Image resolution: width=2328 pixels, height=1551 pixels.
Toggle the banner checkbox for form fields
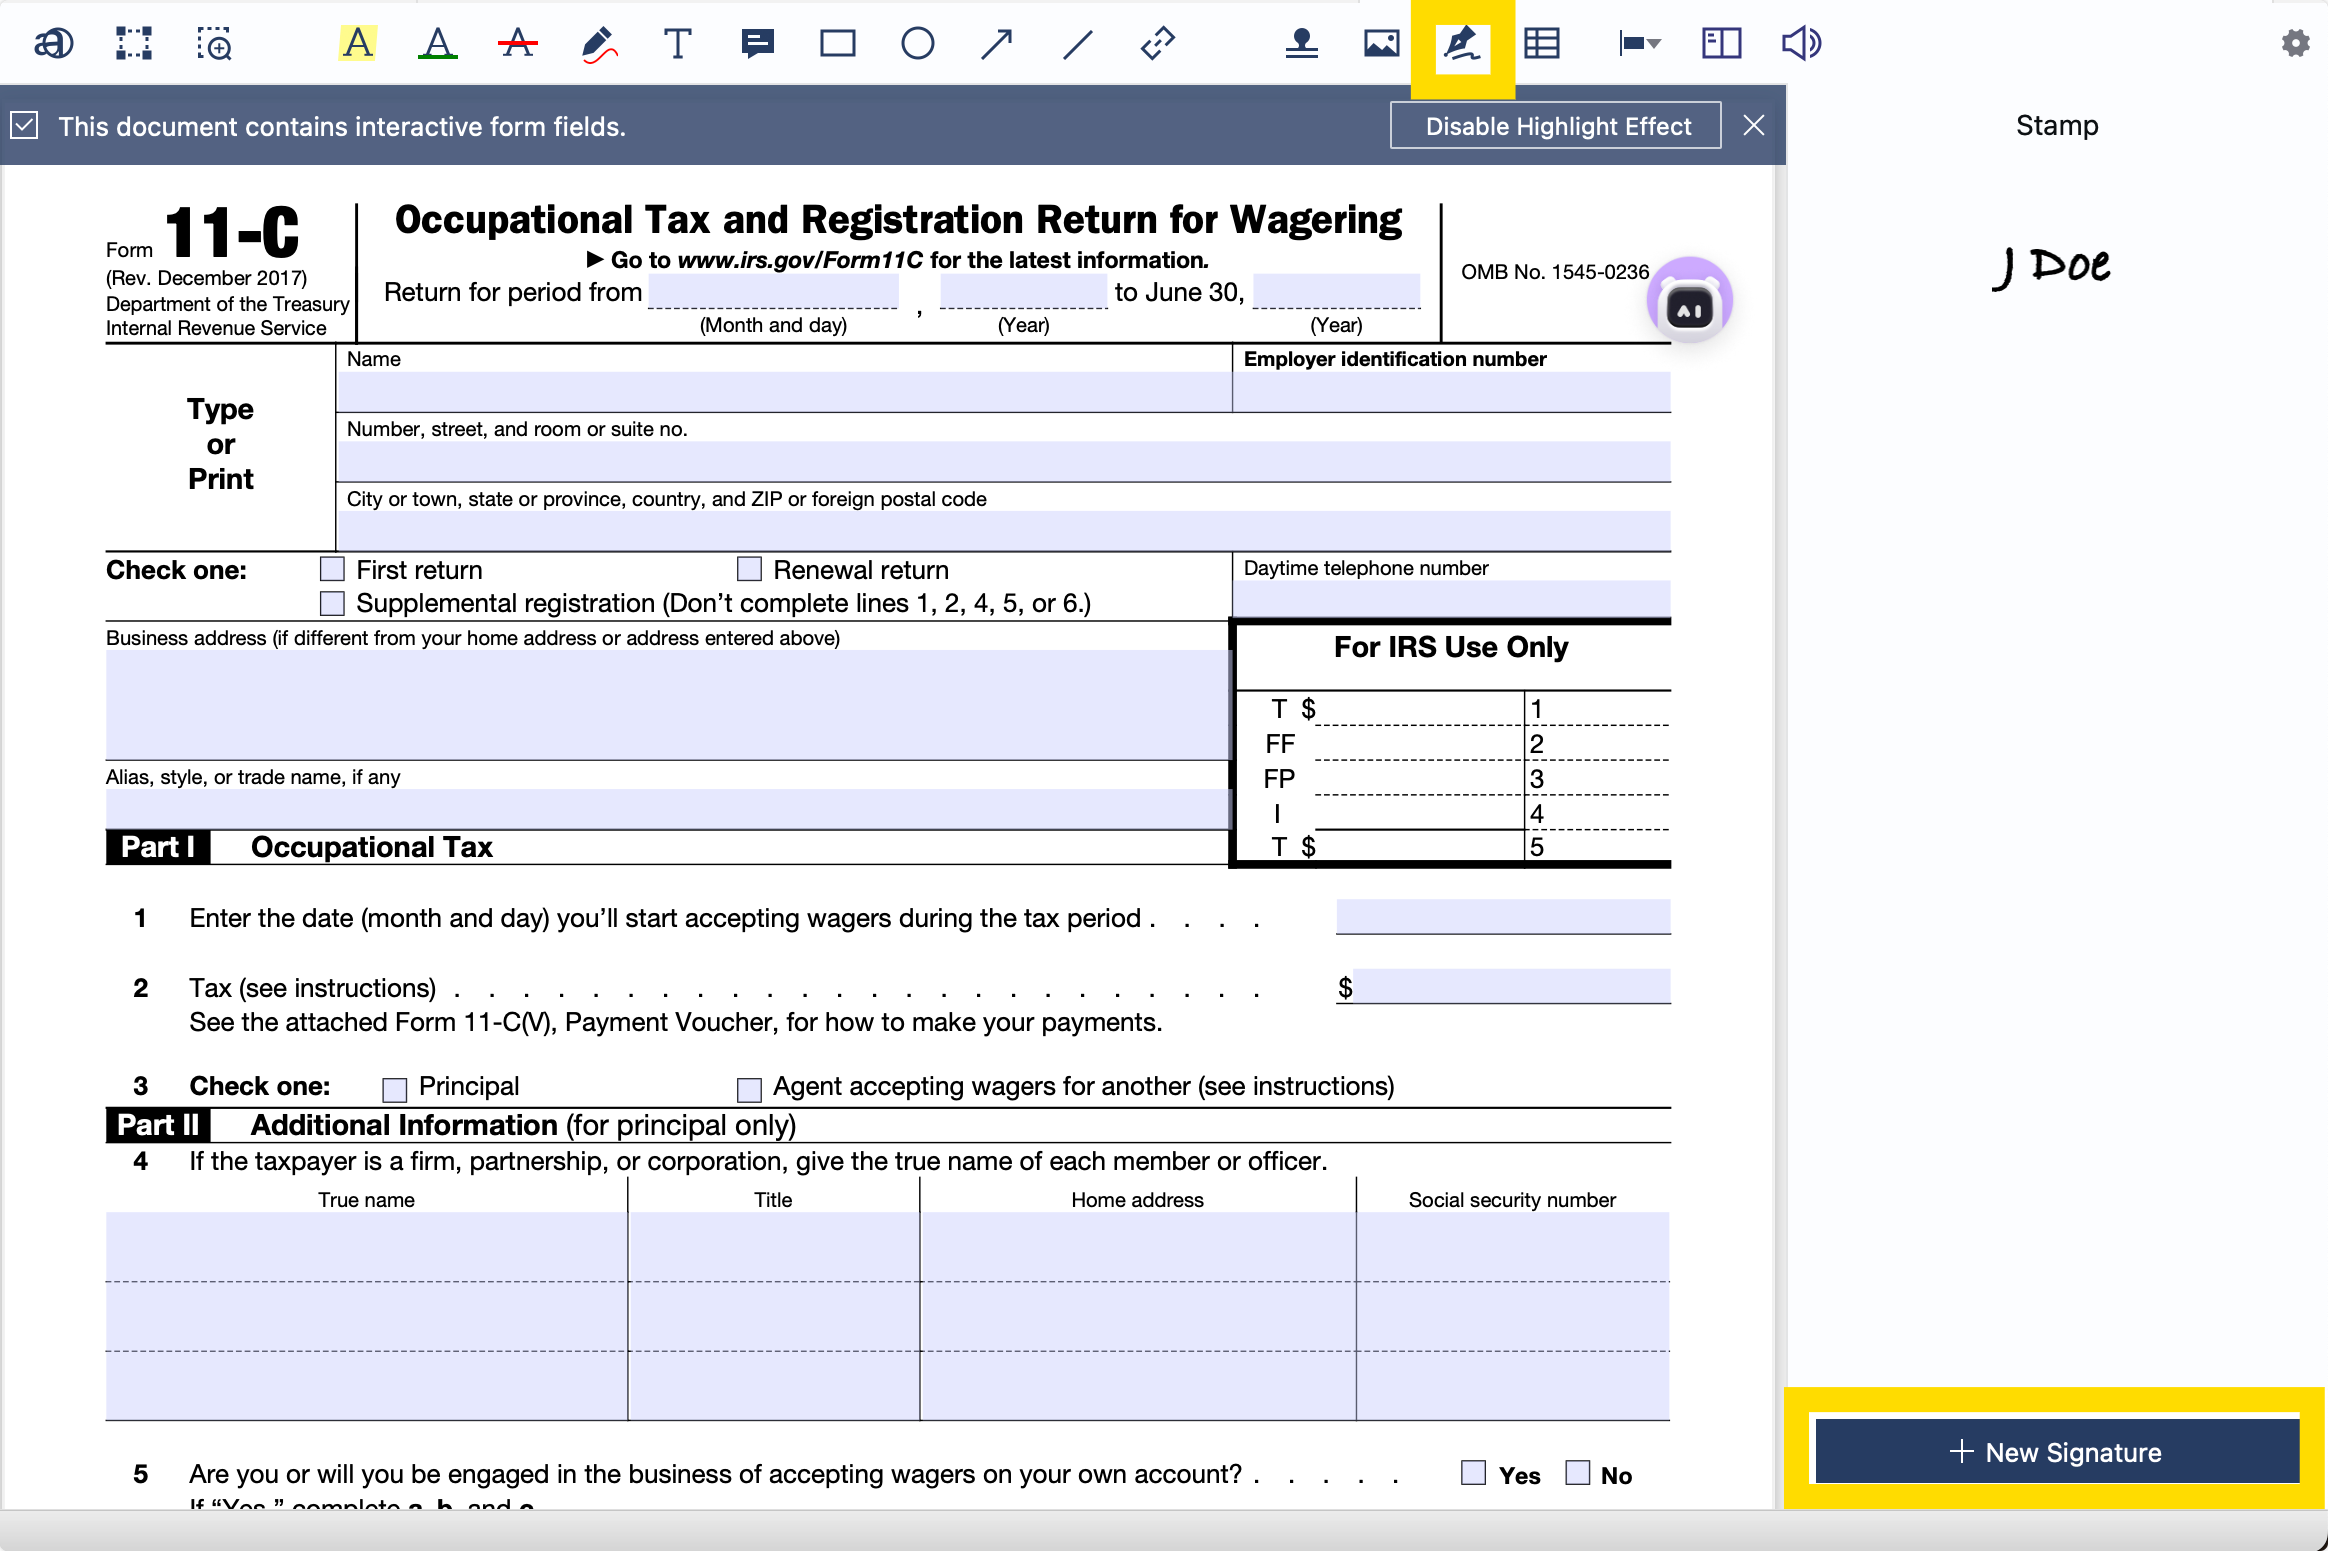point(25,125)
